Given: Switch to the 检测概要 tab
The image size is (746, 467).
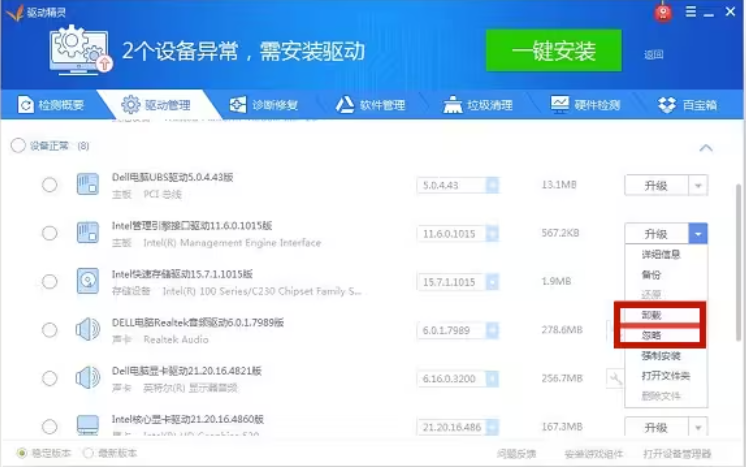Looking at the screenshot, I should [52, 105].
